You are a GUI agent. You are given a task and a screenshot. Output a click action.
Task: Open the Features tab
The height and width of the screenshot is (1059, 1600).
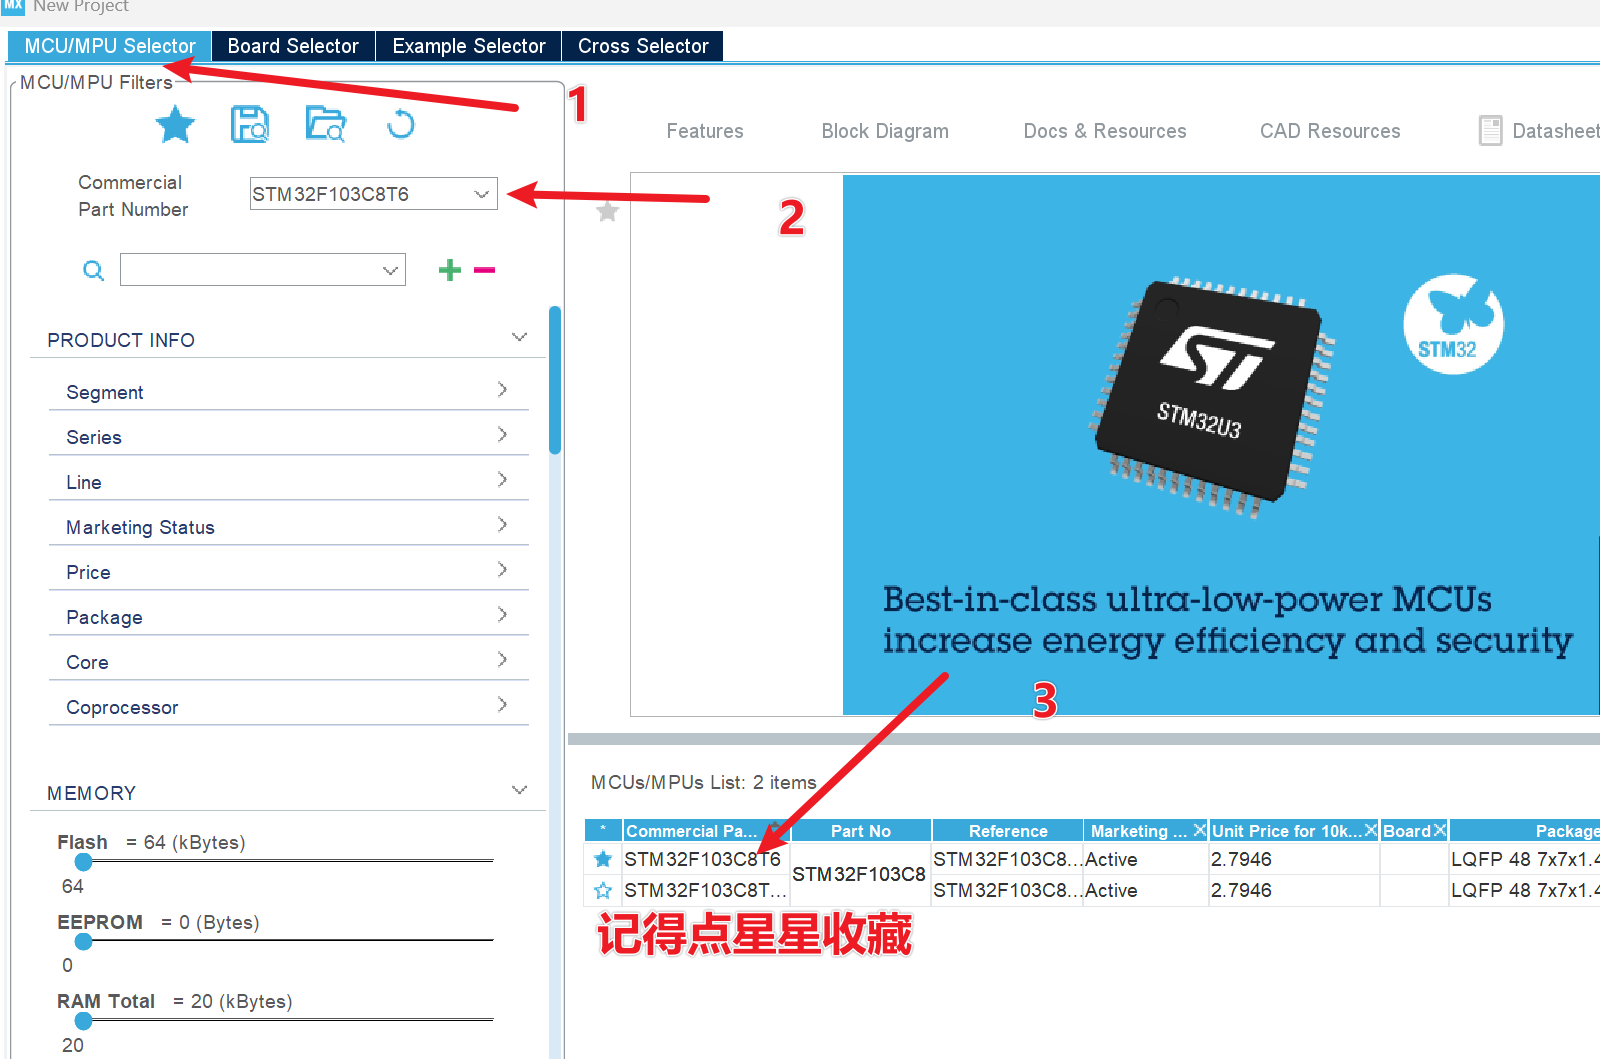pyautogui.click(x=705, y=131)
